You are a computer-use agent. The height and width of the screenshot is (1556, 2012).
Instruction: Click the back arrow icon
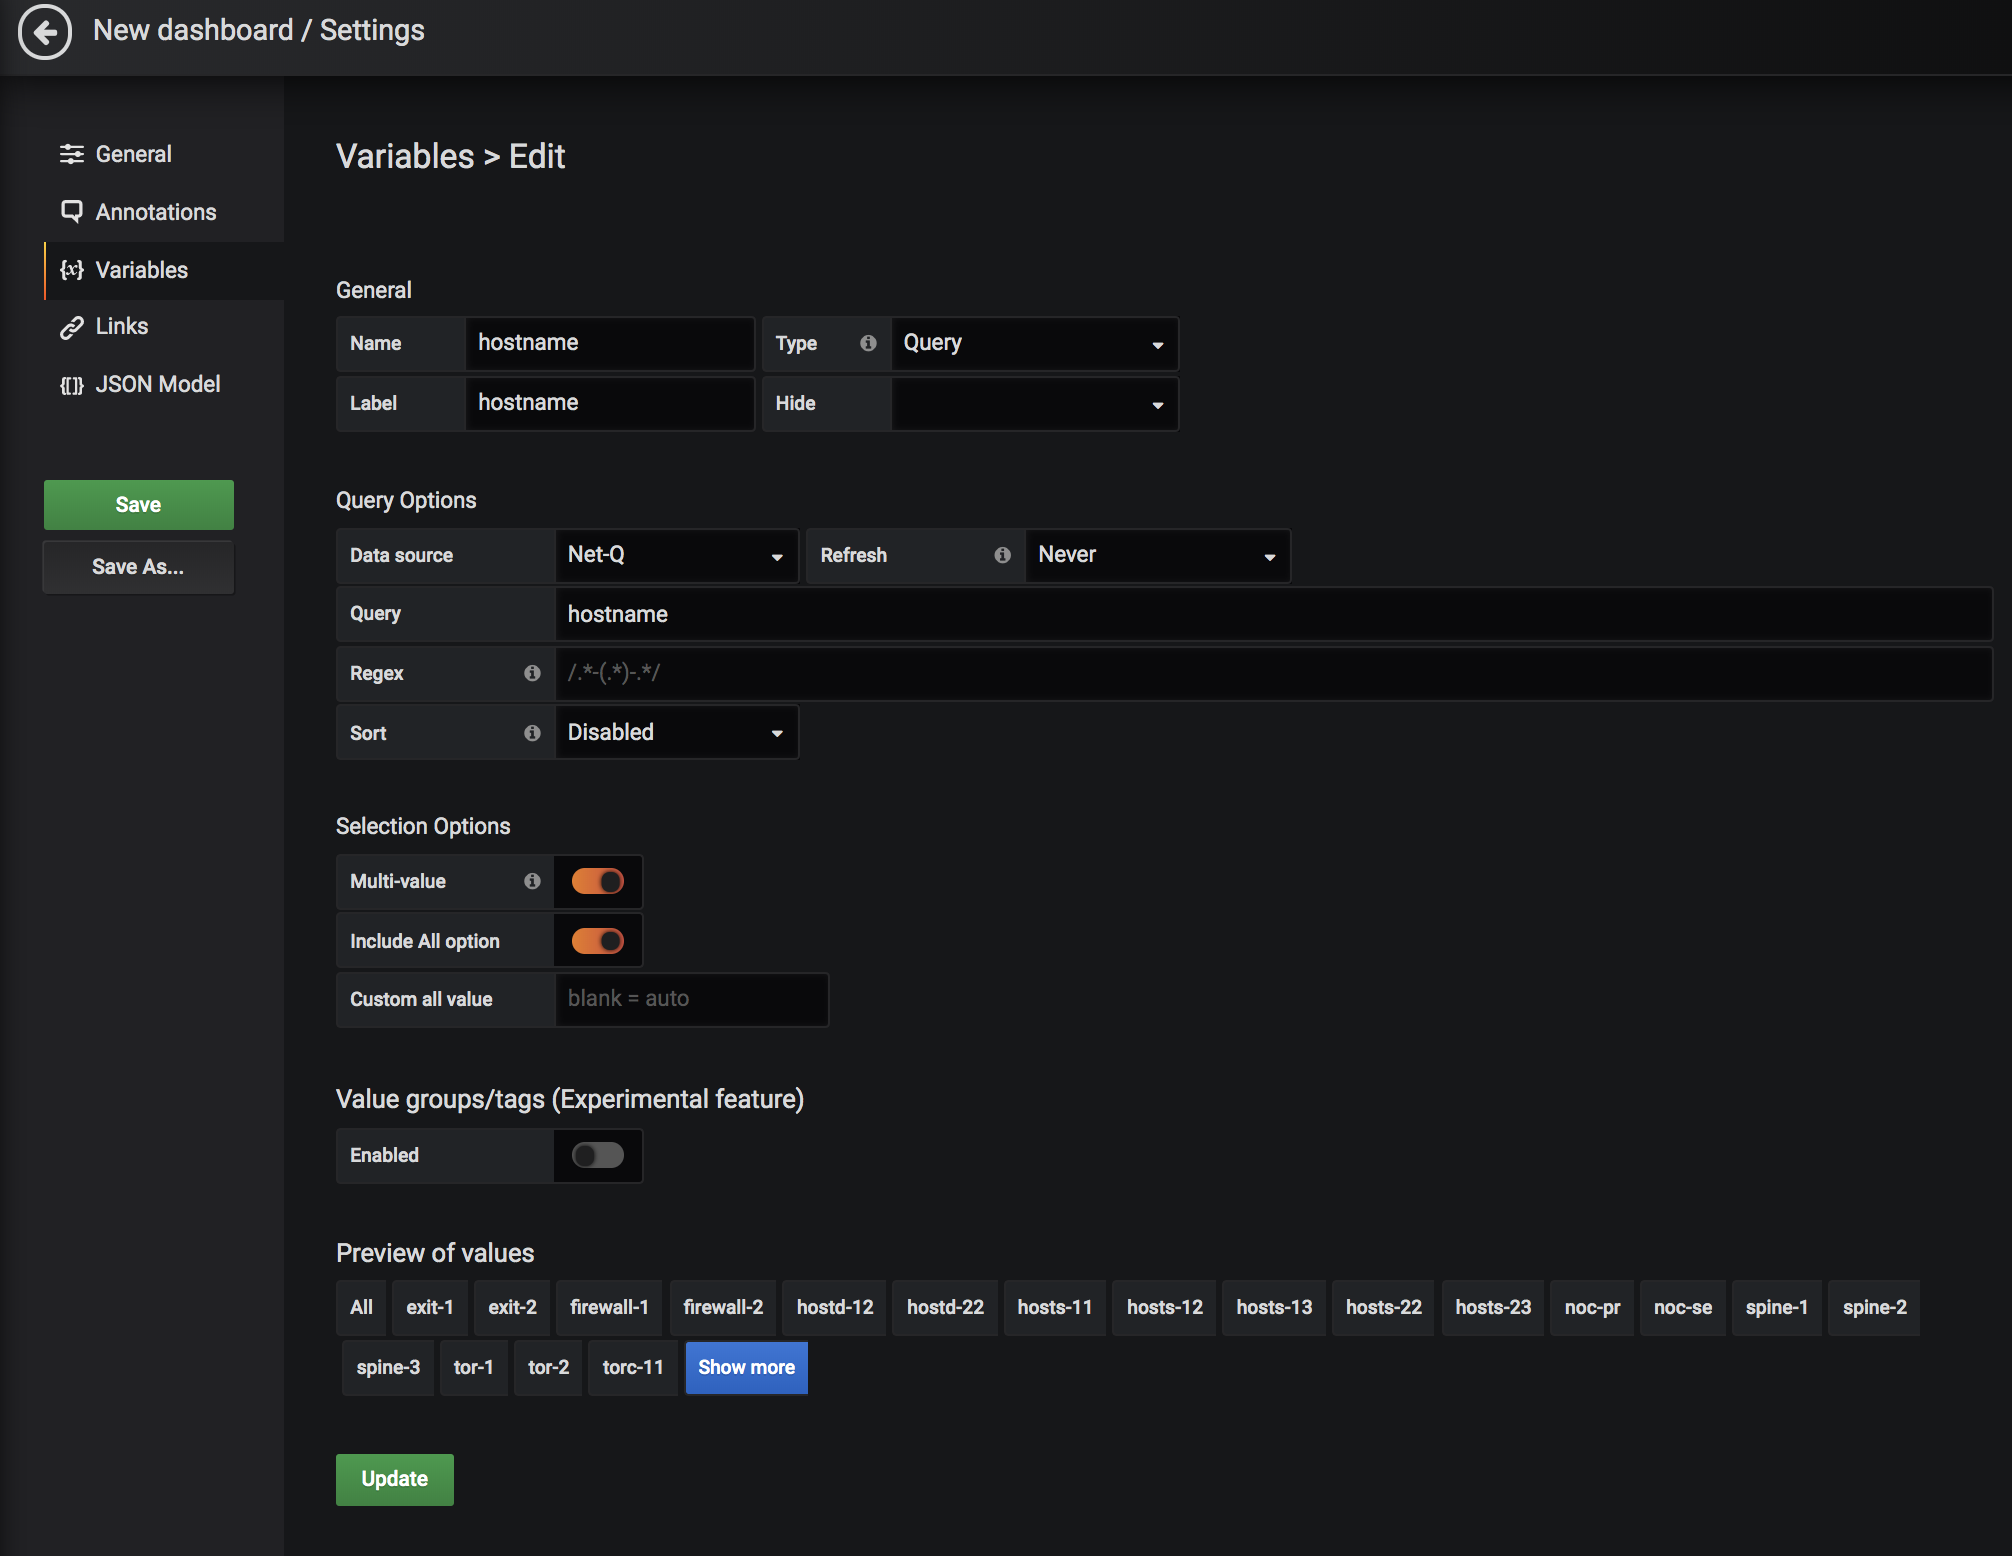[45, 32]
